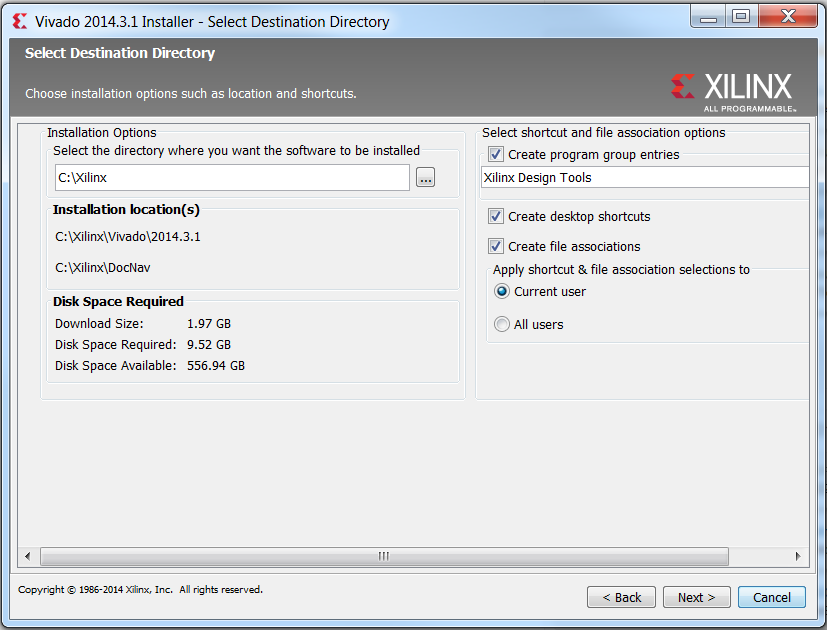The height and width of the screenshot is (630, 827).
Task: Edit the Xilinx Design Tools group name field
Action: tap(645, 178)
